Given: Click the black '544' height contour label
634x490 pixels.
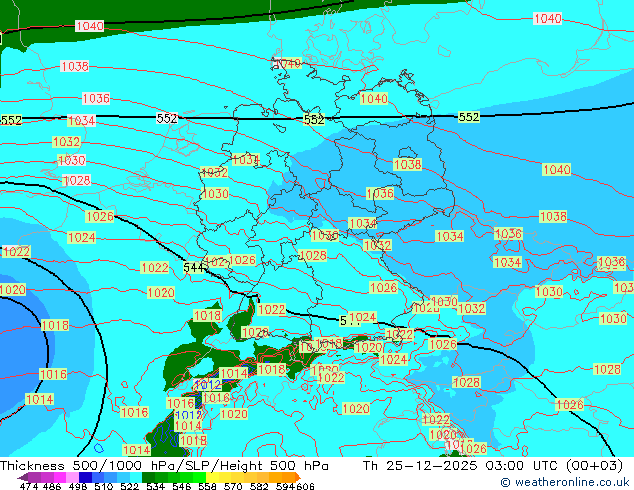Looking at the screenshot, I should 194,268.
